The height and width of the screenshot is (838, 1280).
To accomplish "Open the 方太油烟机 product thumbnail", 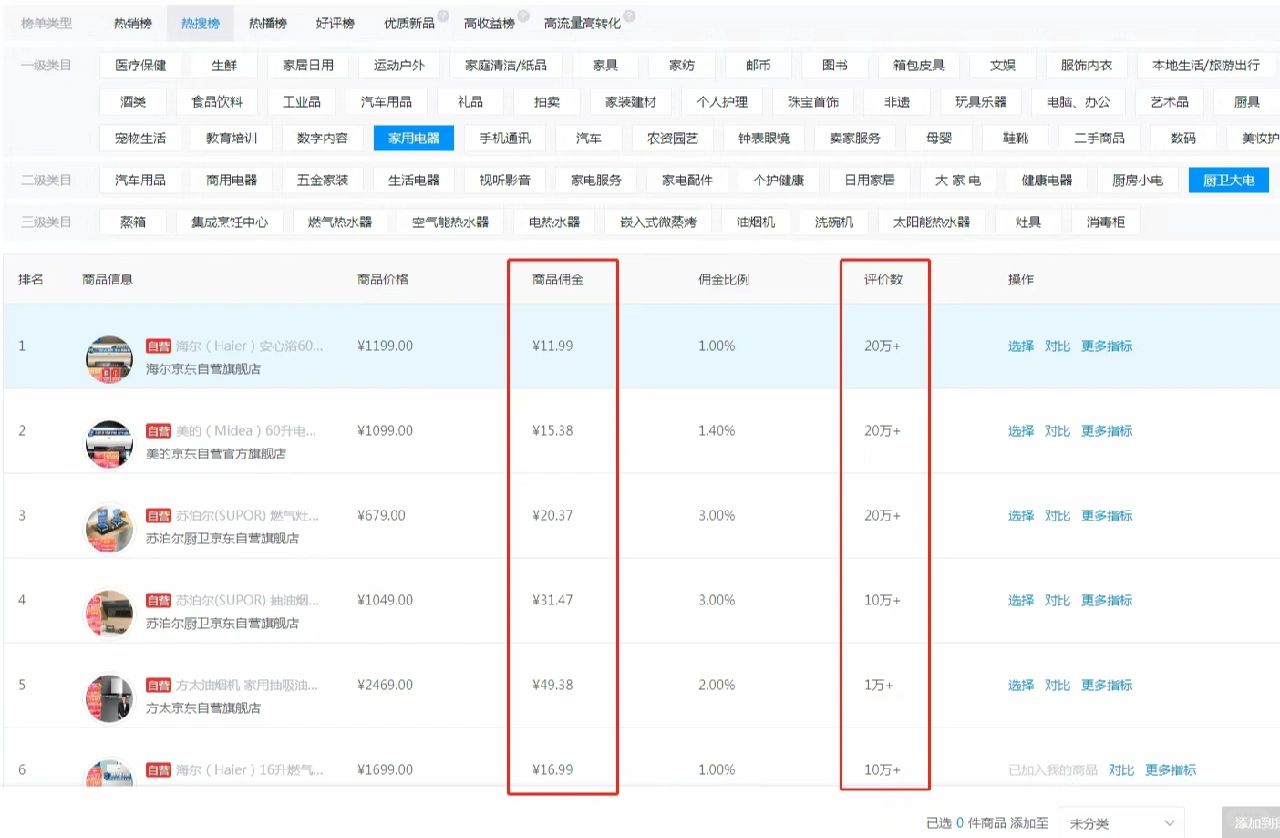I will [x=109, y=698].
